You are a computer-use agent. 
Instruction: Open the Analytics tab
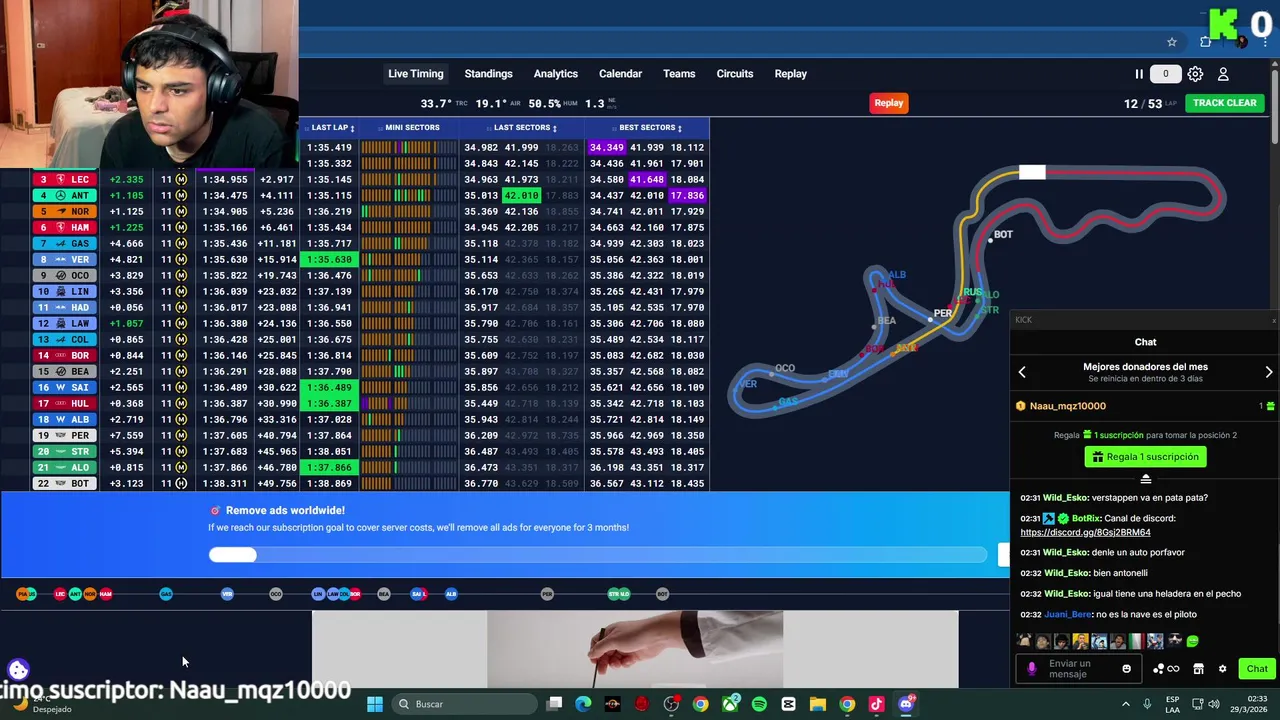click(x=555, y=74)
